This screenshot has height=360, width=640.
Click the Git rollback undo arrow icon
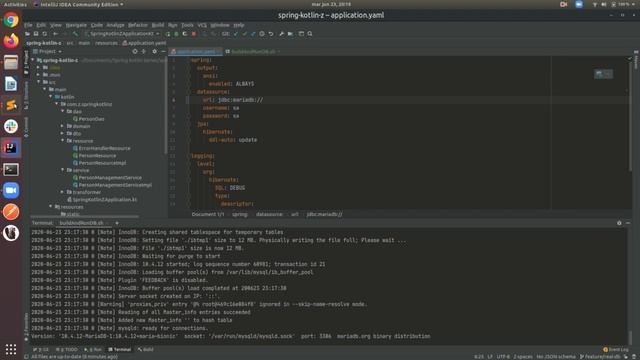click(271, 34)
